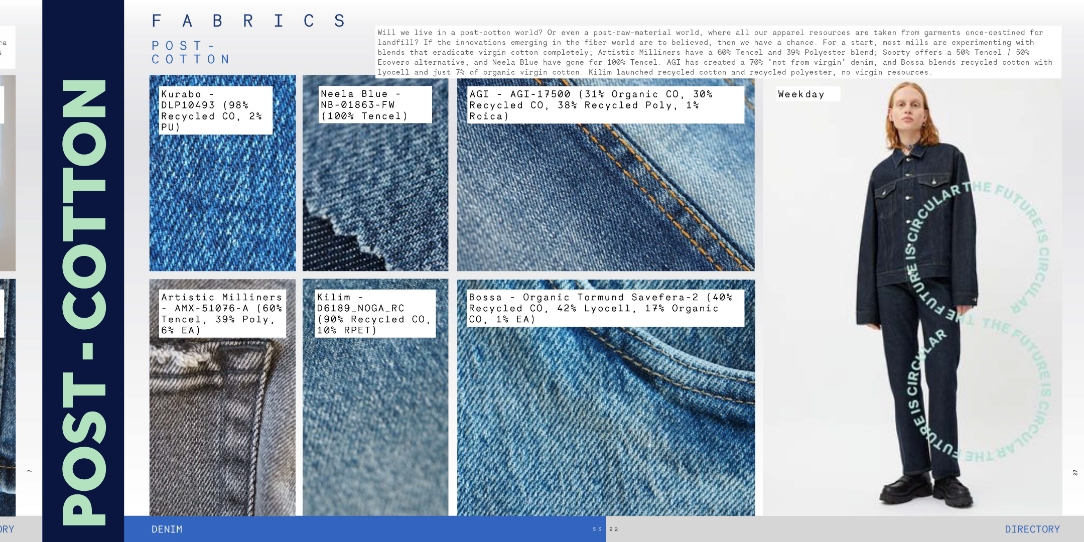Click the Neela Blue 100% Tencel caption
Image resolution: width=1084 pixels, height=542 pixels.
[375, 104]
